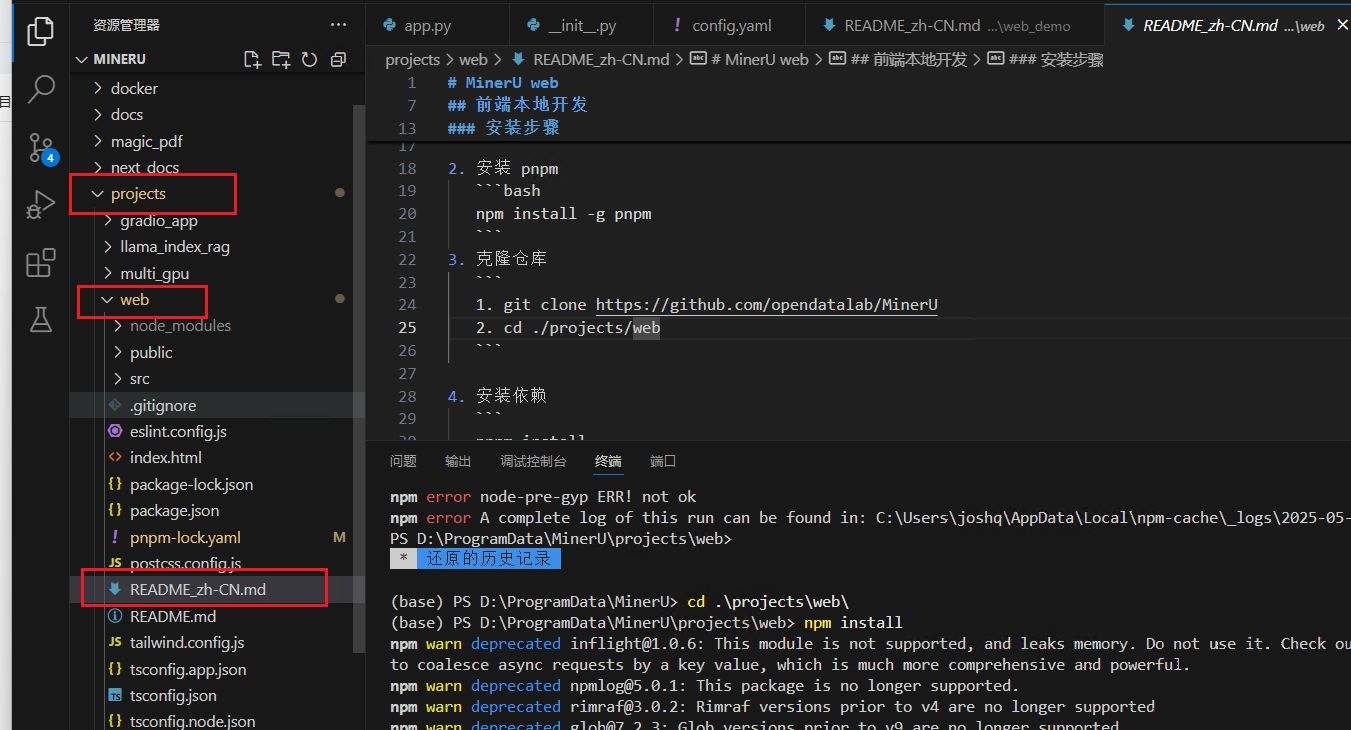The height and width of the screenshot is (730, 1351).
Task: Open the Search view in activity bar
Action: pos(41,88)
